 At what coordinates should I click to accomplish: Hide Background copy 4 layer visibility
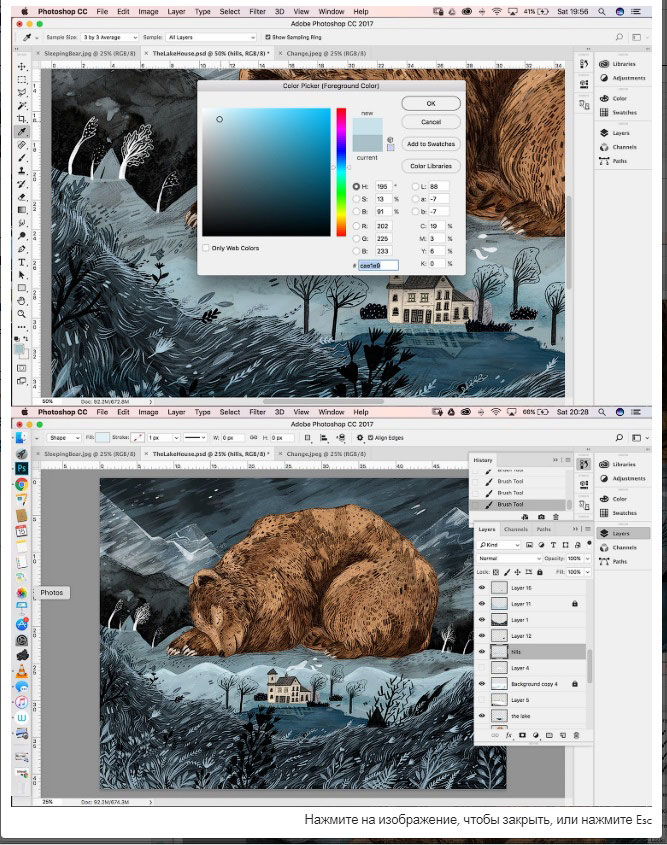482,684
